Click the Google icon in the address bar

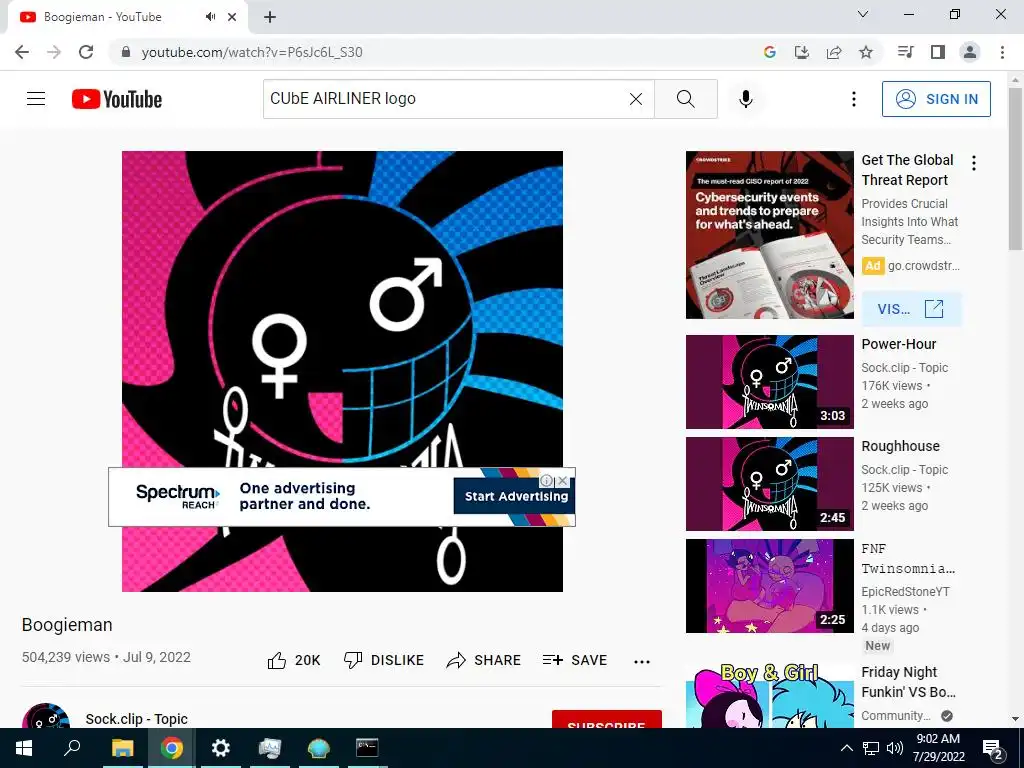(770, 52)
